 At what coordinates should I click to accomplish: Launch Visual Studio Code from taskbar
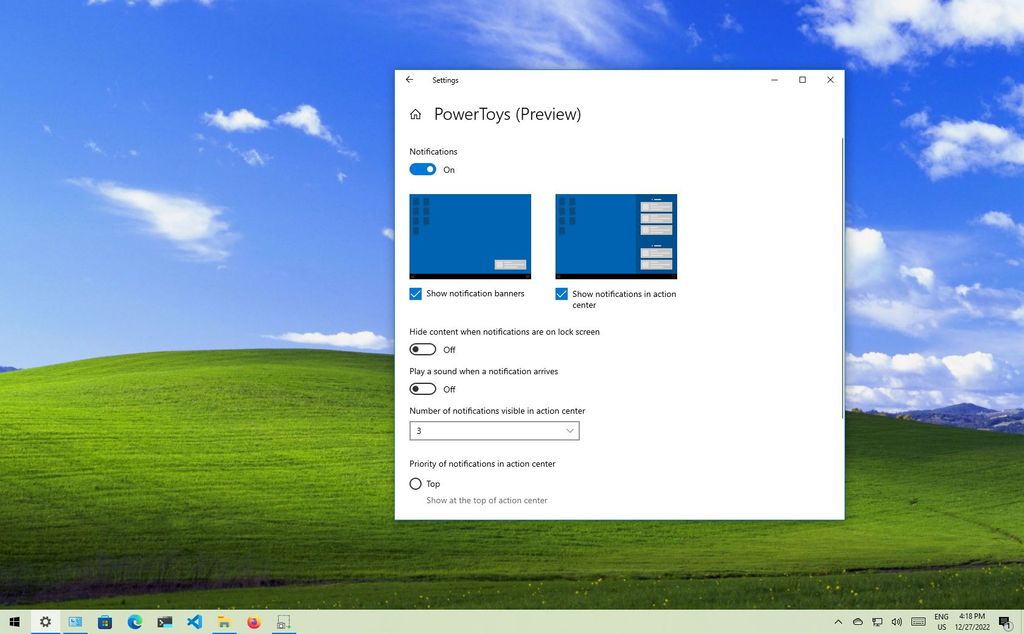[x=195, y=622]
